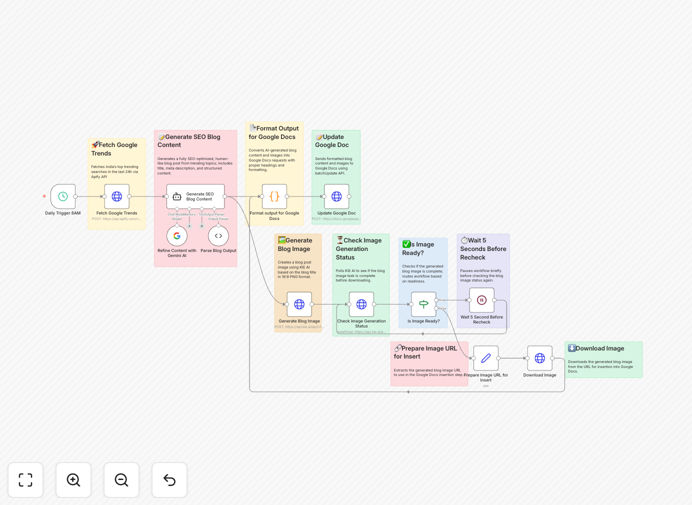Image resolution: width=692 pixels, height=505 pixels.
Task: Click the output connector of Daily Trigger 8AM
Action: (76, 196)
